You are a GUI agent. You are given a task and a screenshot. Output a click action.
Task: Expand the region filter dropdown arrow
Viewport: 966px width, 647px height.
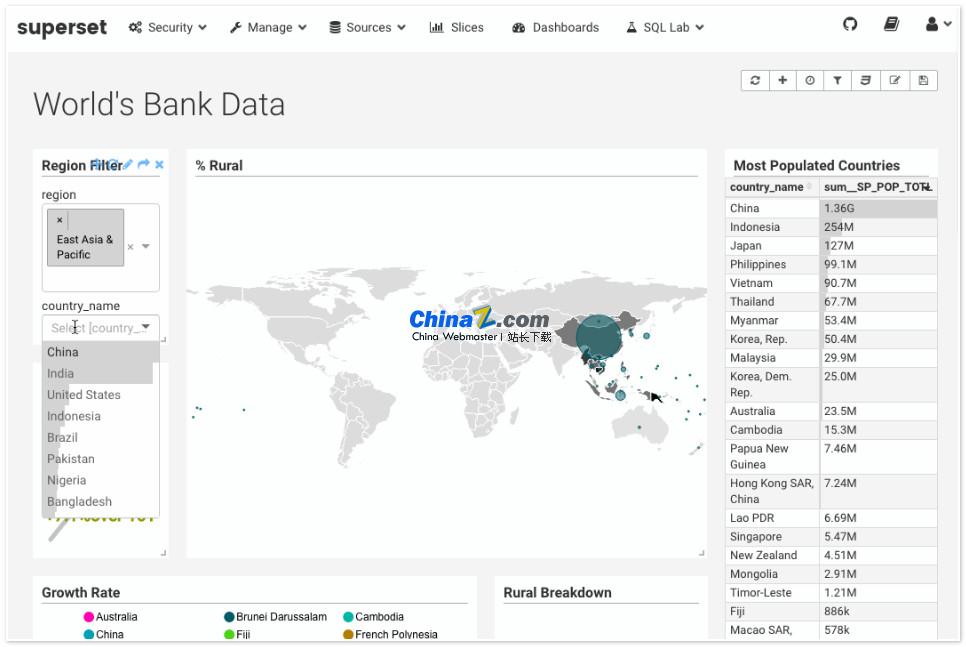[x=146, y=247]
